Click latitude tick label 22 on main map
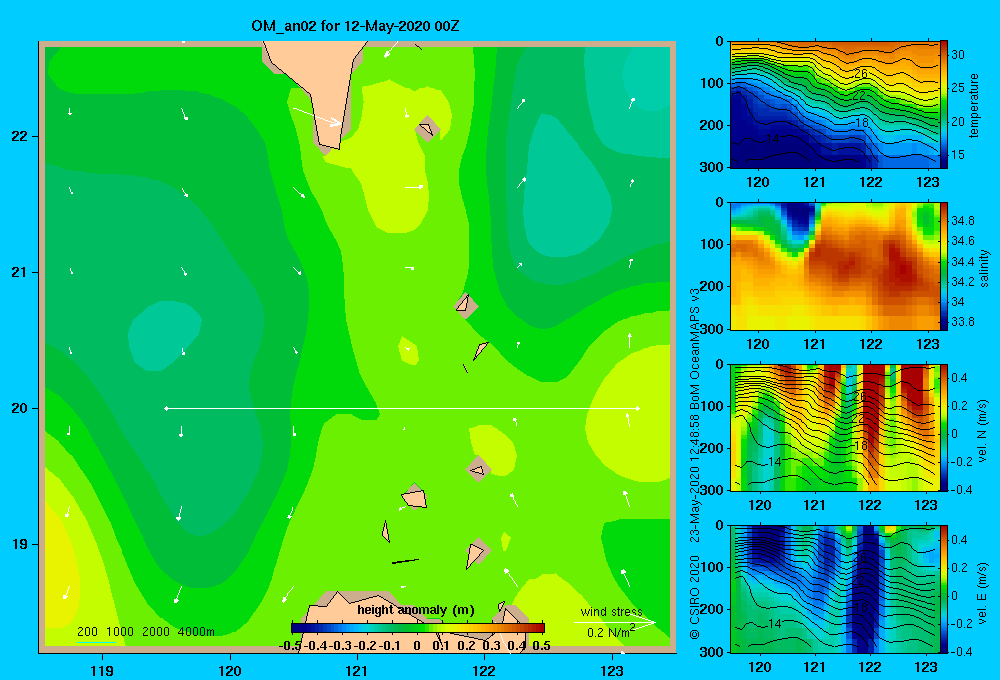 tap(19, 137)
